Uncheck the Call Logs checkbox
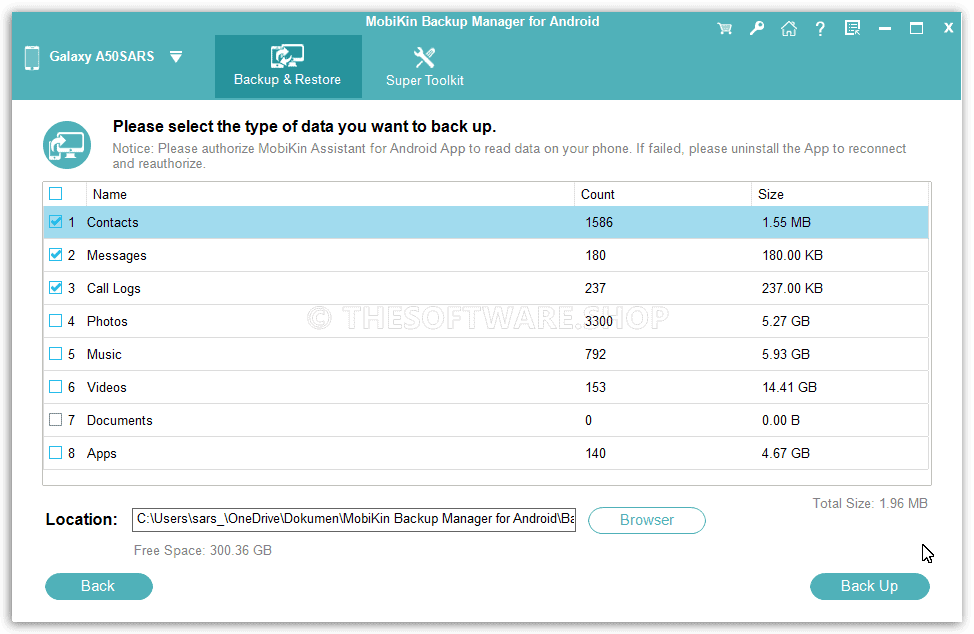 tap(56, 288)
